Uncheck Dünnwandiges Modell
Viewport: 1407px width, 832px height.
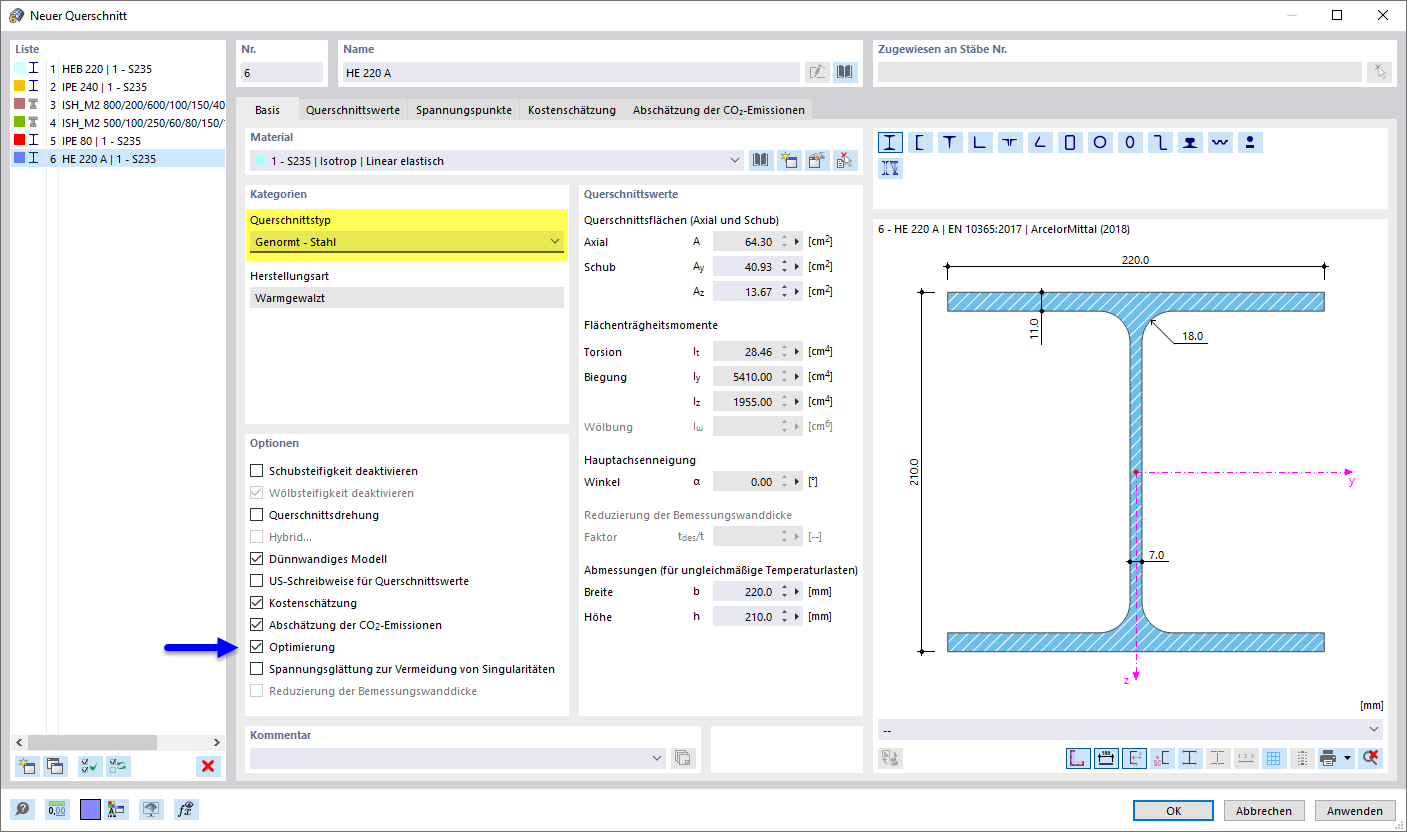(x=257, y=559)
